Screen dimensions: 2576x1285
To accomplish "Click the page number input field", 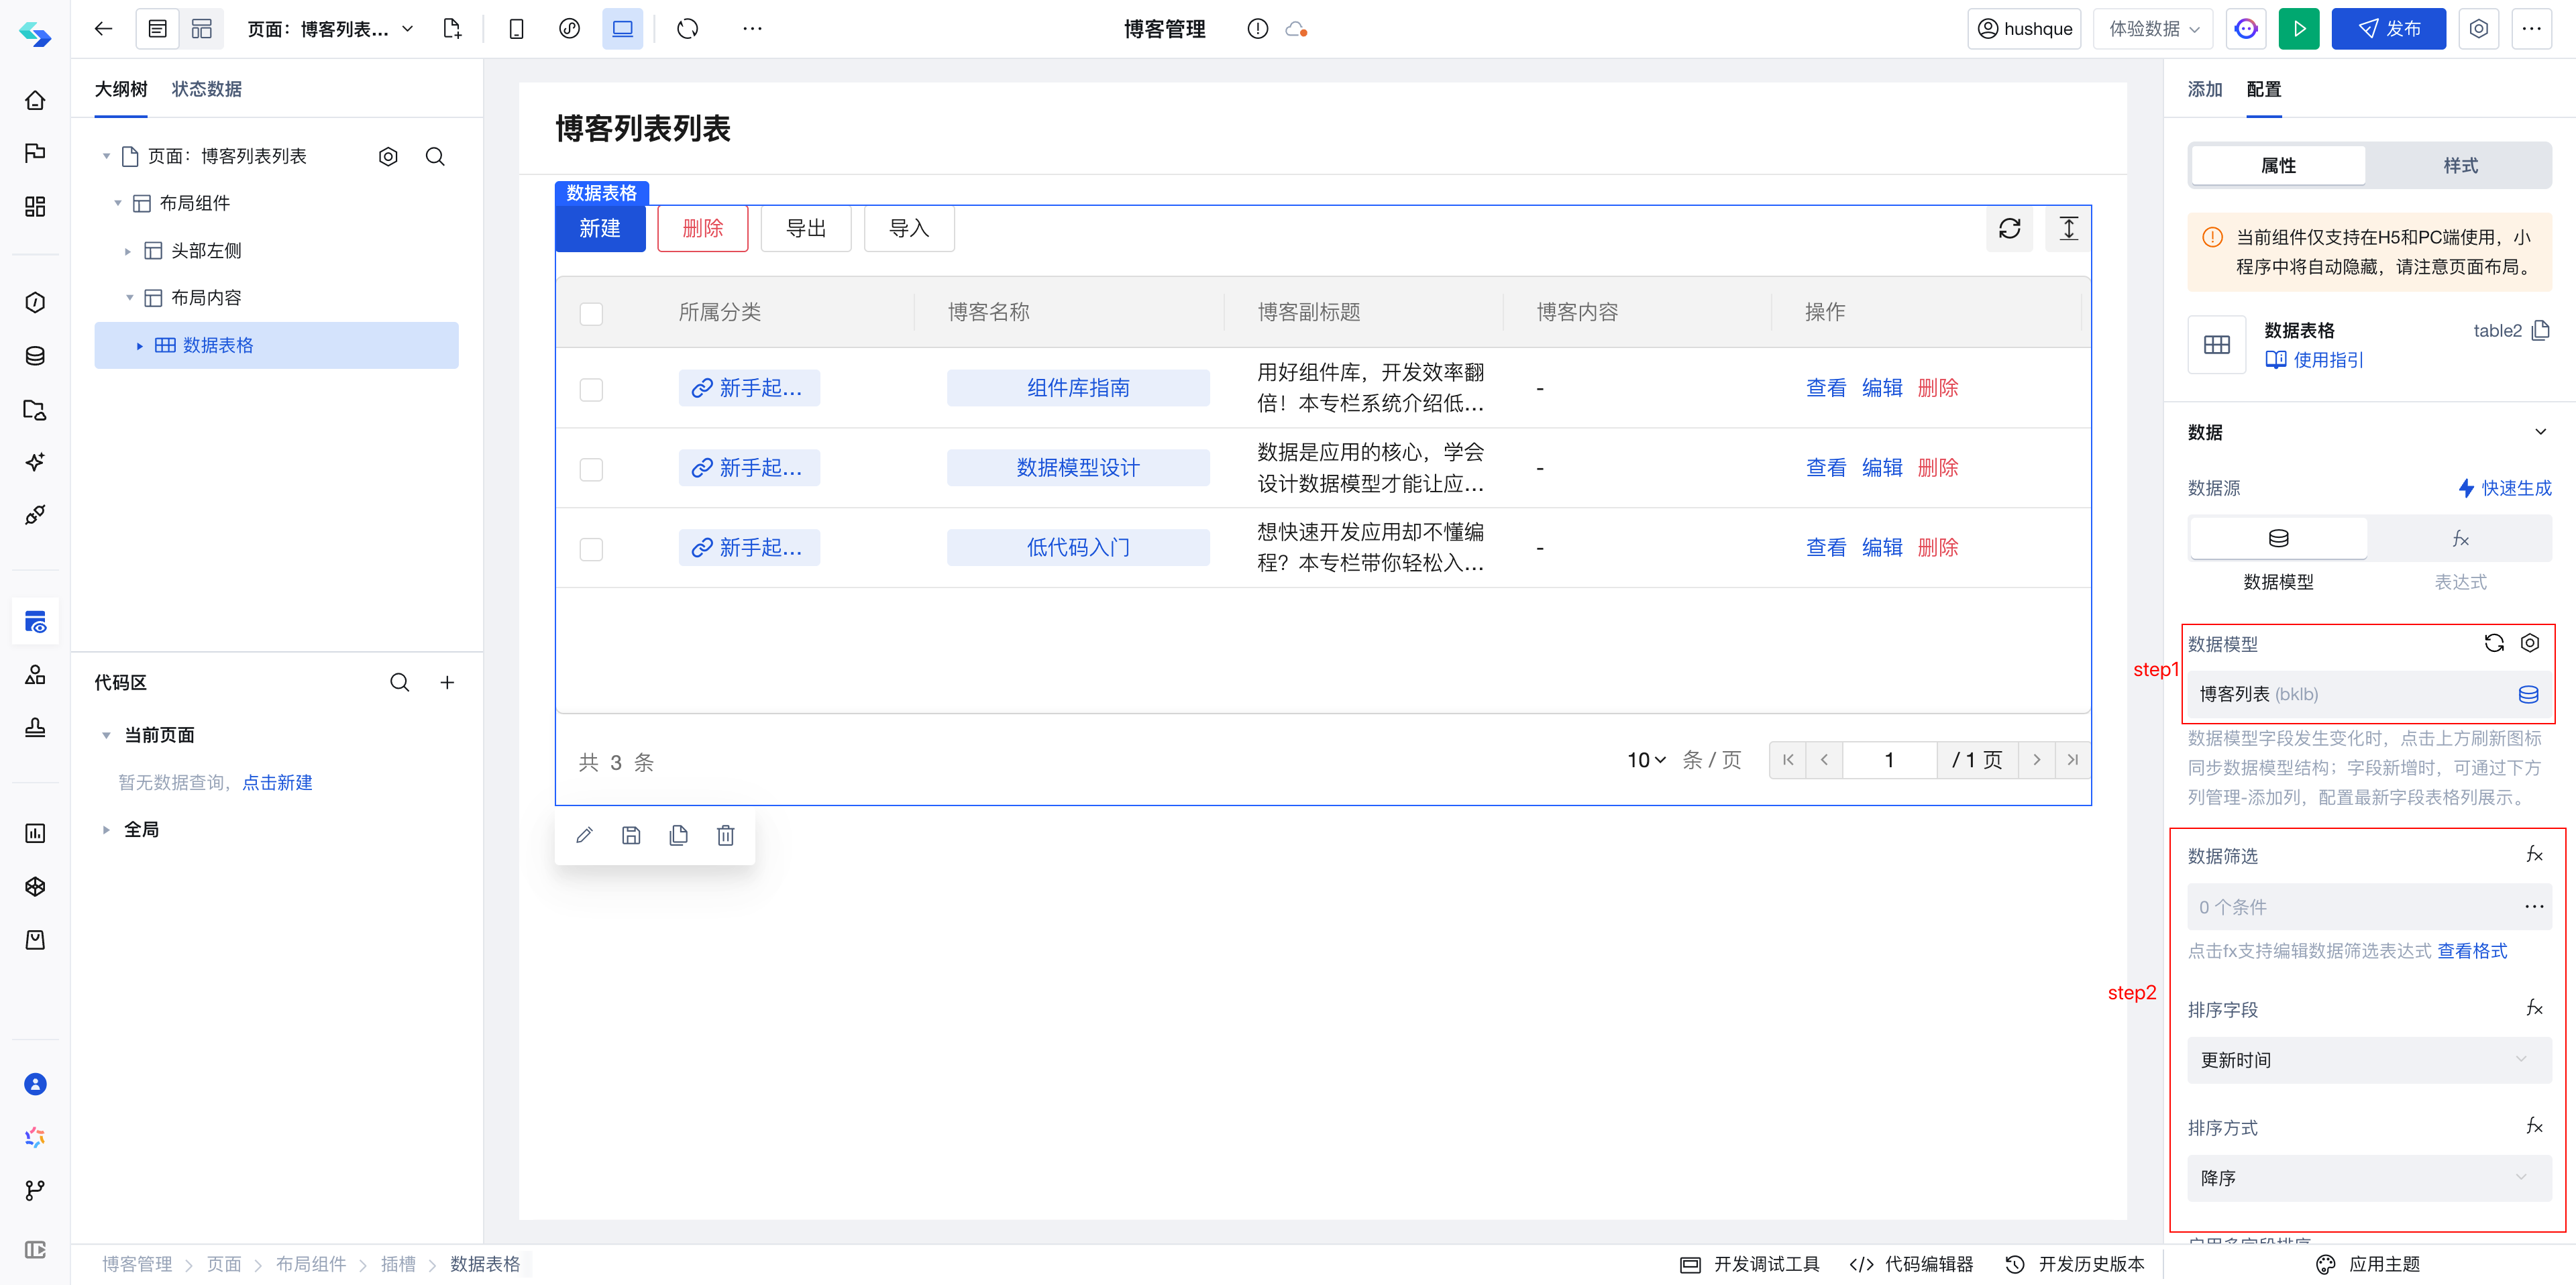I will click(x=1889, y=760).
